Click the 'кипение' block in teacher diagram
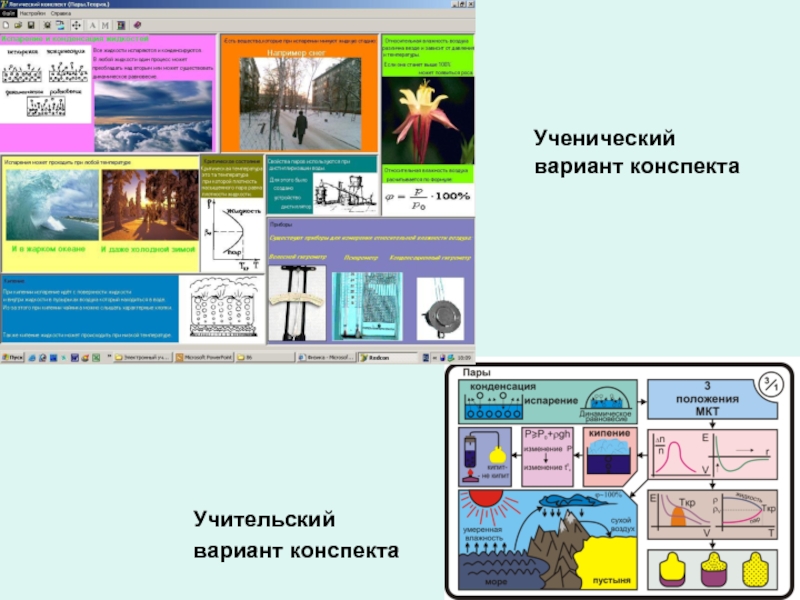Screen dimensions: 800x600 (609, 457)
